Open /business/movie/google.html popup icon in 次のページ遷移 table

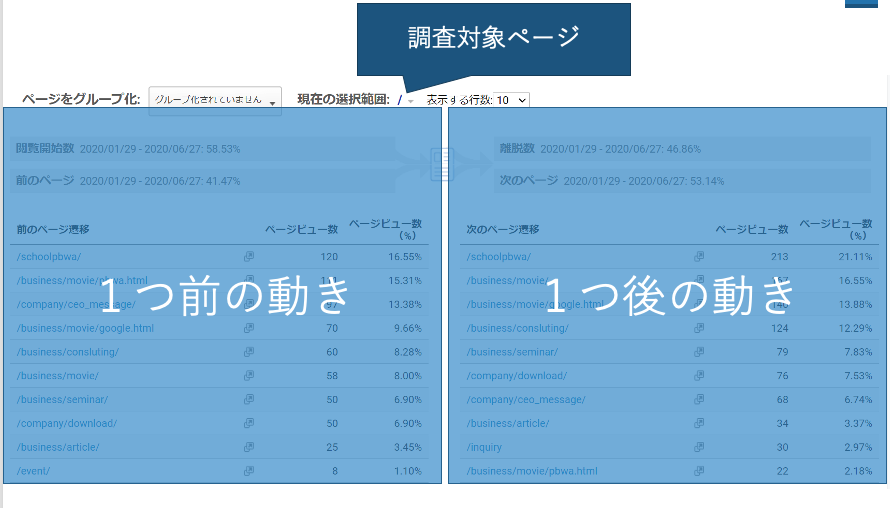click(699, 304)
